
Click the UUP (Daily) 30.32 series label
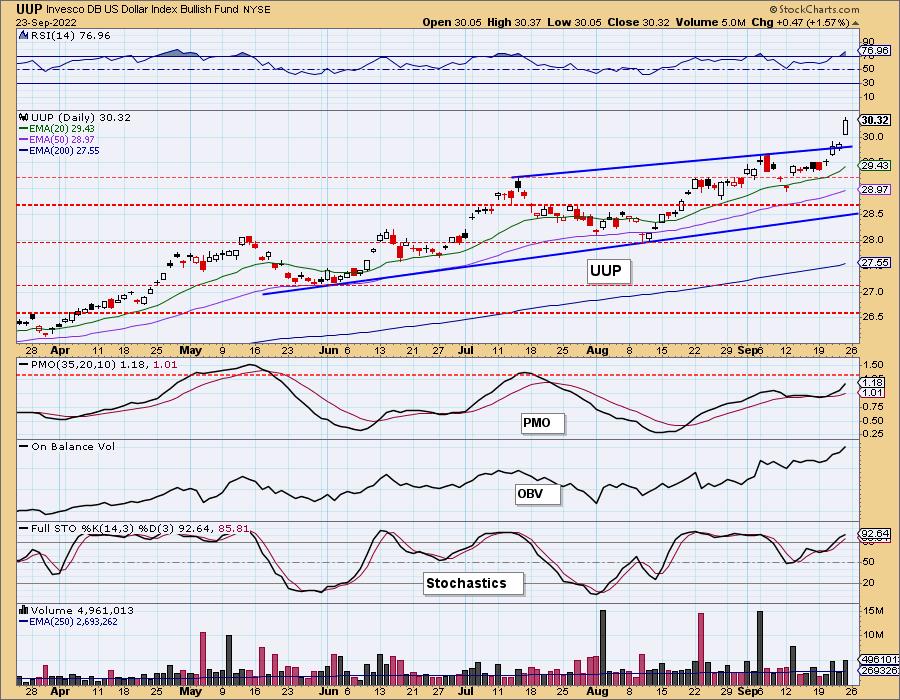pyautogui.click(x=81, y=117)
